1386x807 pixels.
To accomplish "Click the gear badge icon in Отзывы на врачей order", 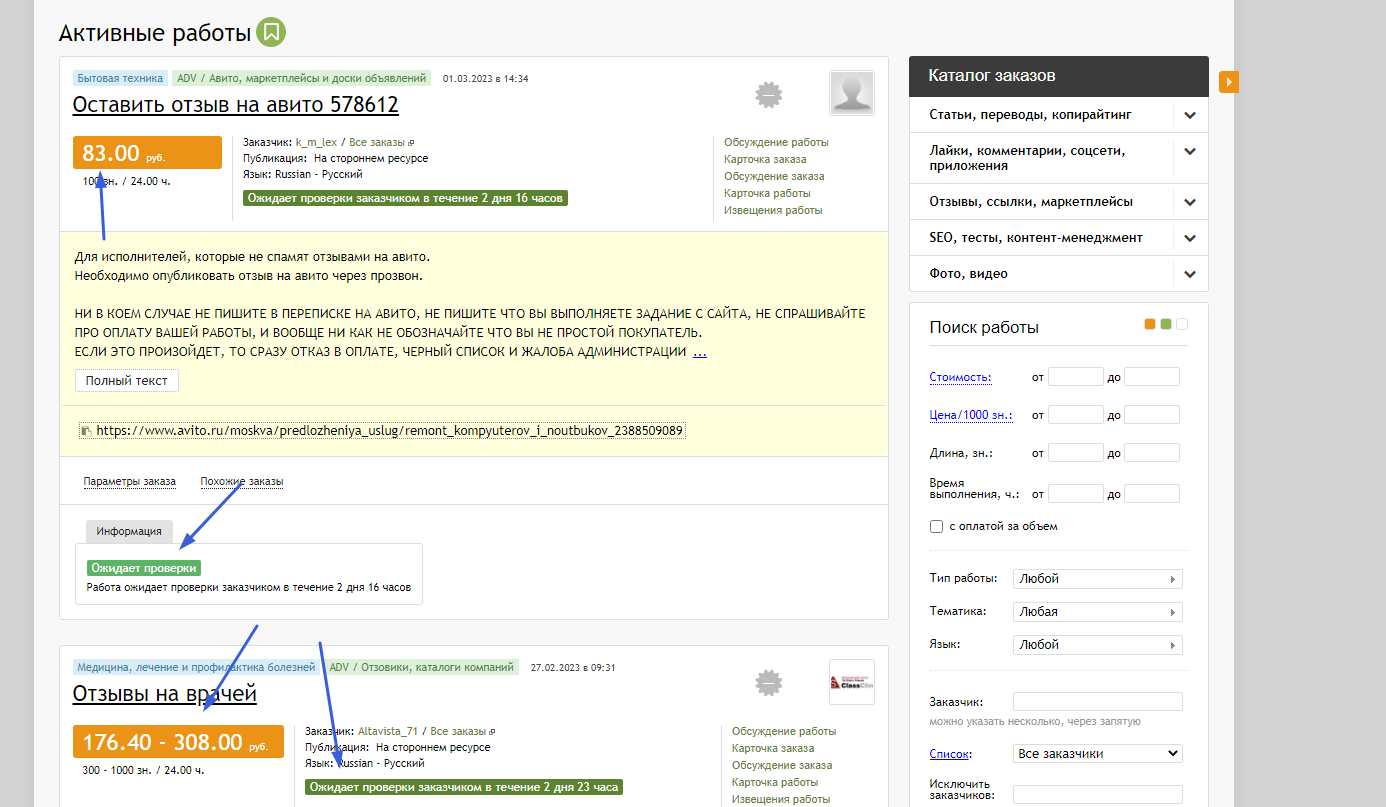I will tap(767, 683).
